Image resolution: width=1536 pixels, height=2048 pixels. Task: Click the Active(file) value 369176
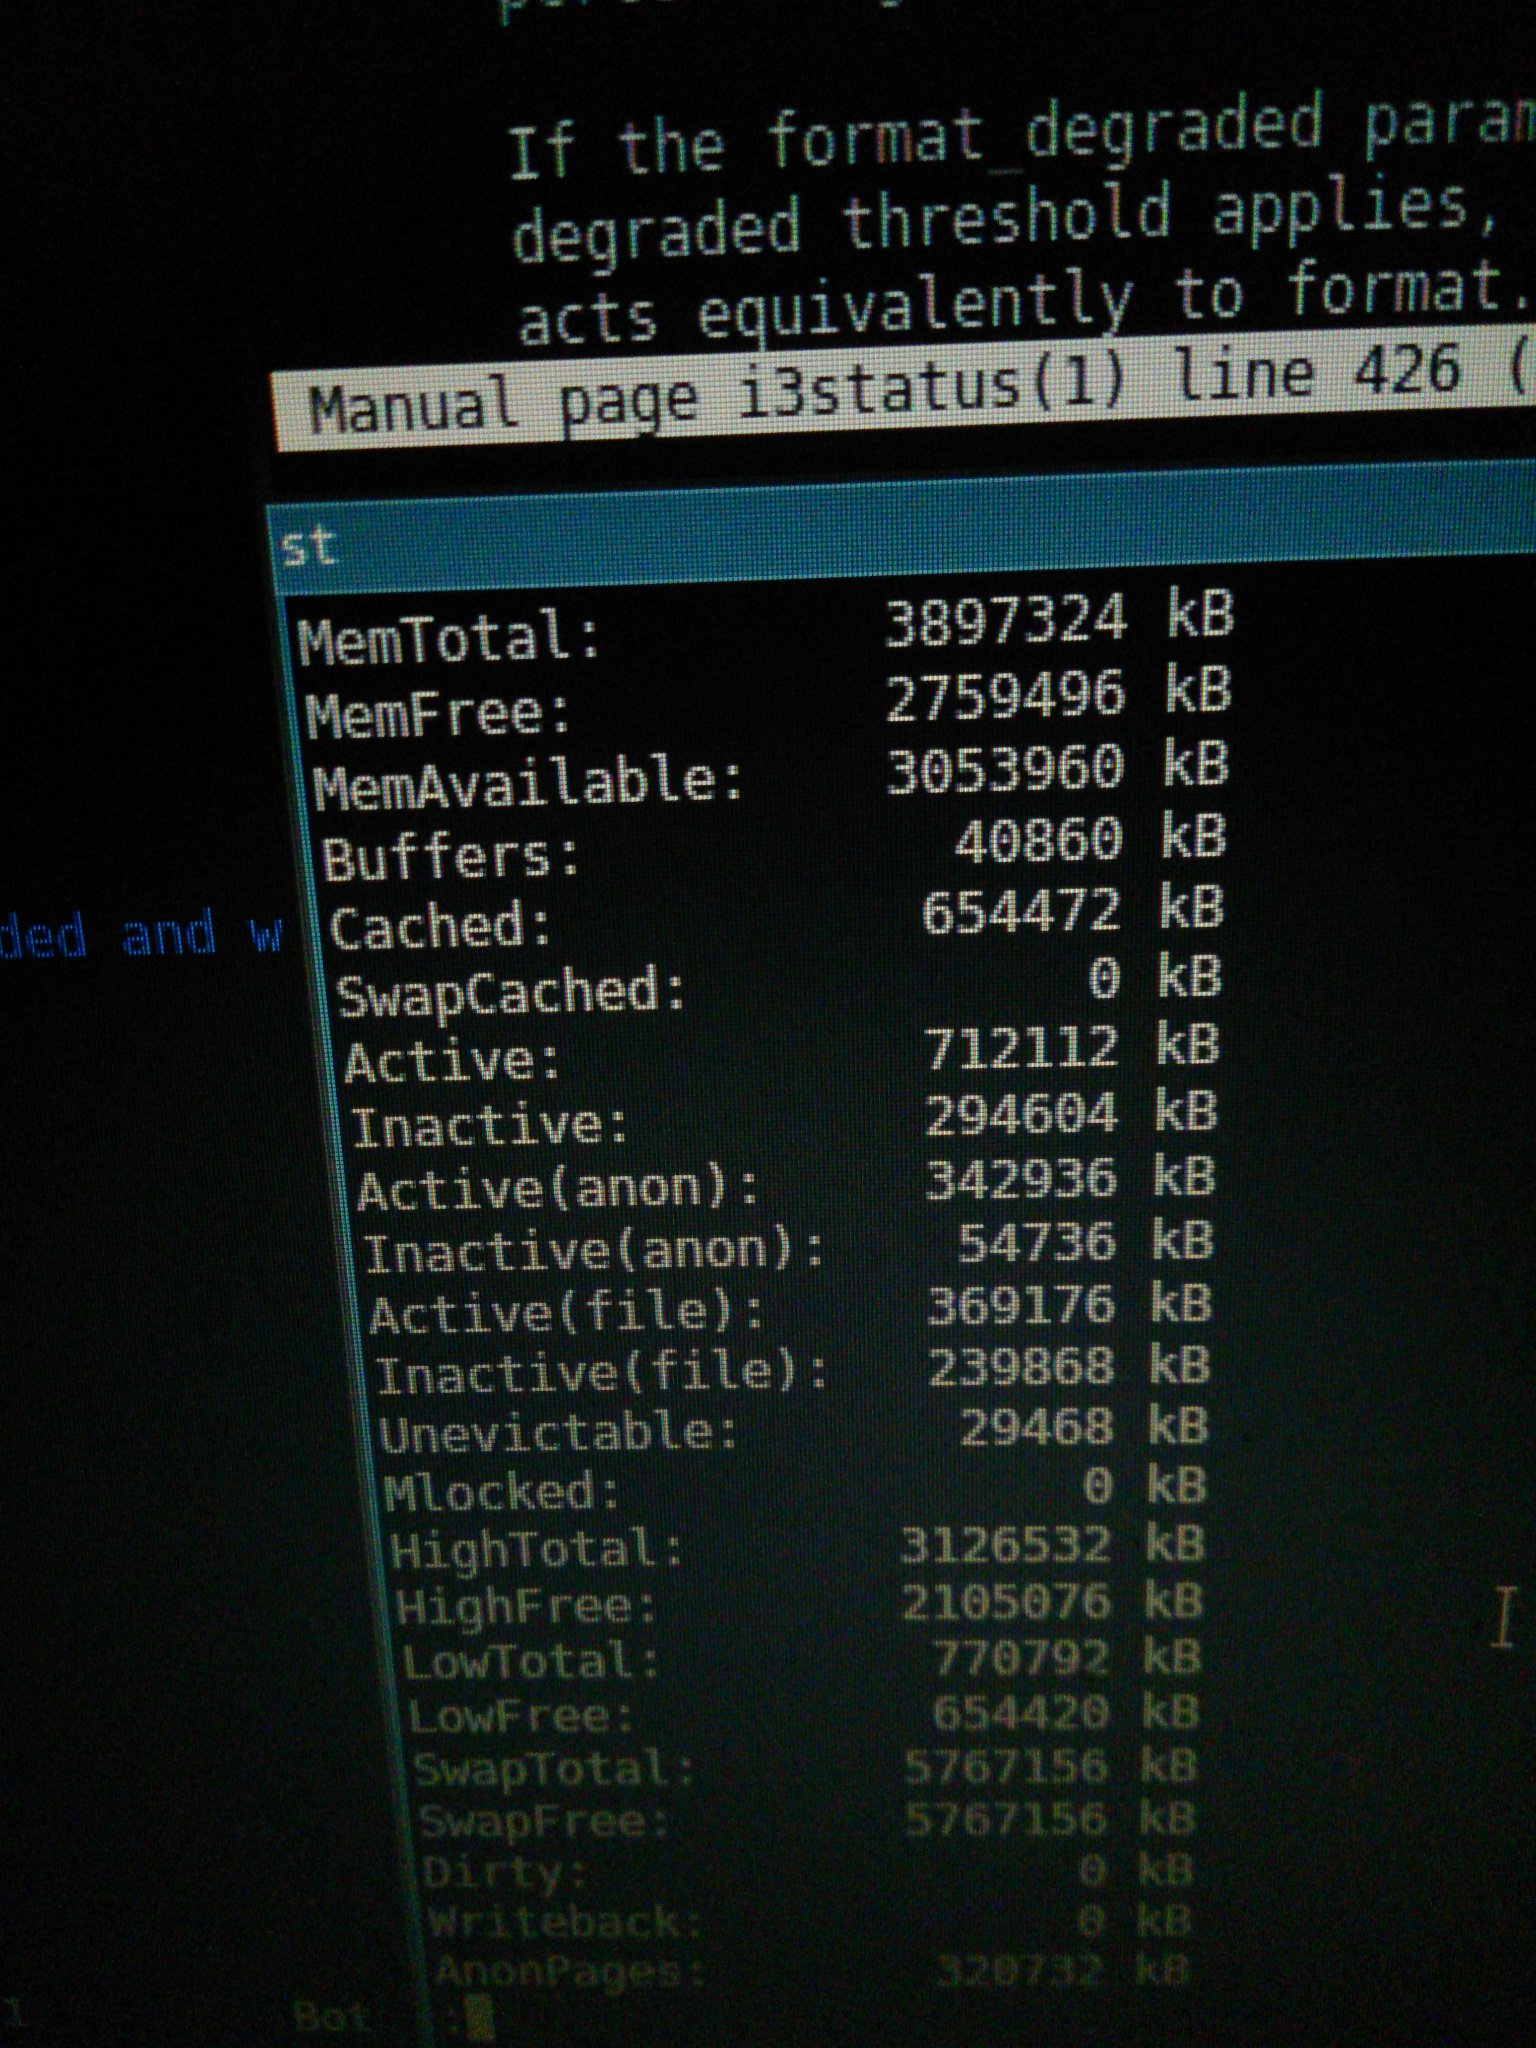click(x=1020, y=1306)
